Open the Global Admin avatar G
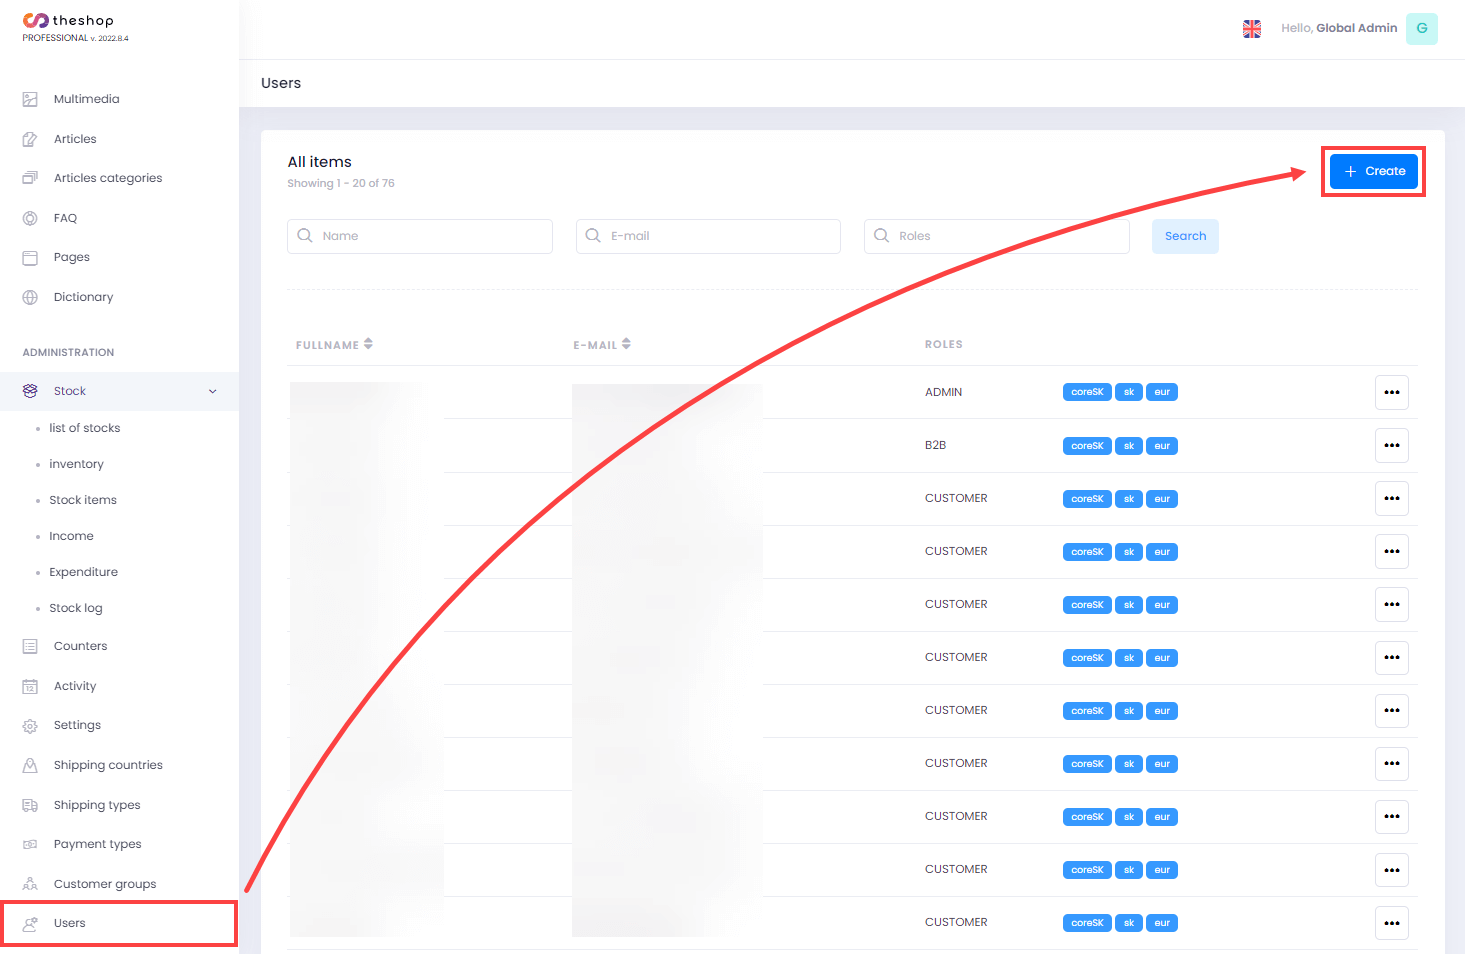Screen dimensions: 1465x954 pos(1422,29)
